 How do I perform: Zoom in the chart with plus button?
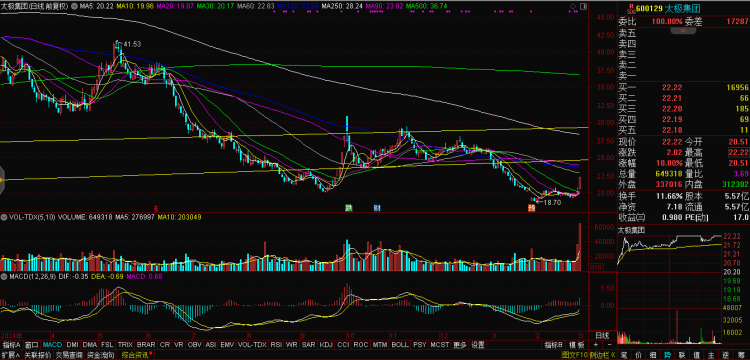pos(596,345)
